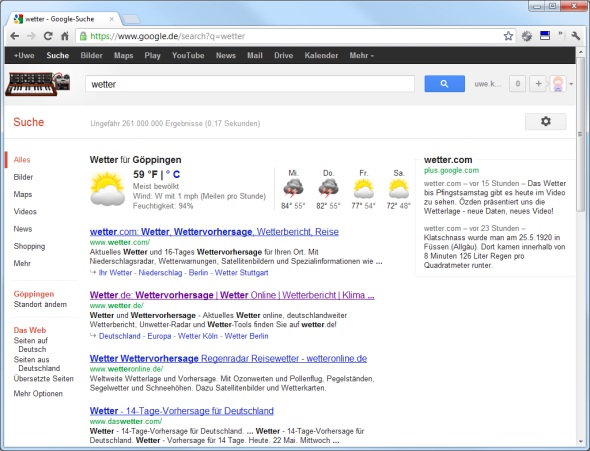This screenshot has height=451, width=590.
Task: Click the red Suche heading
Action: pos(29,122)
